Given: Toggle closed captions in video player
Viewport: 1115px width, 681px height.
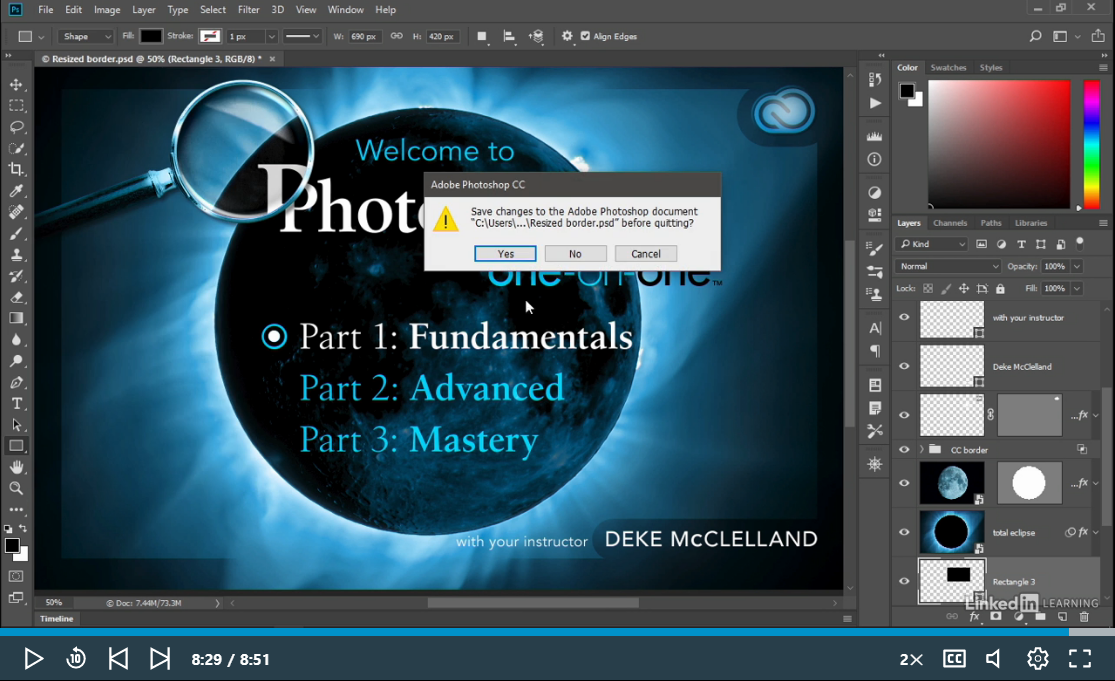Looking at the screenshot, I should (x=954, y=659).
